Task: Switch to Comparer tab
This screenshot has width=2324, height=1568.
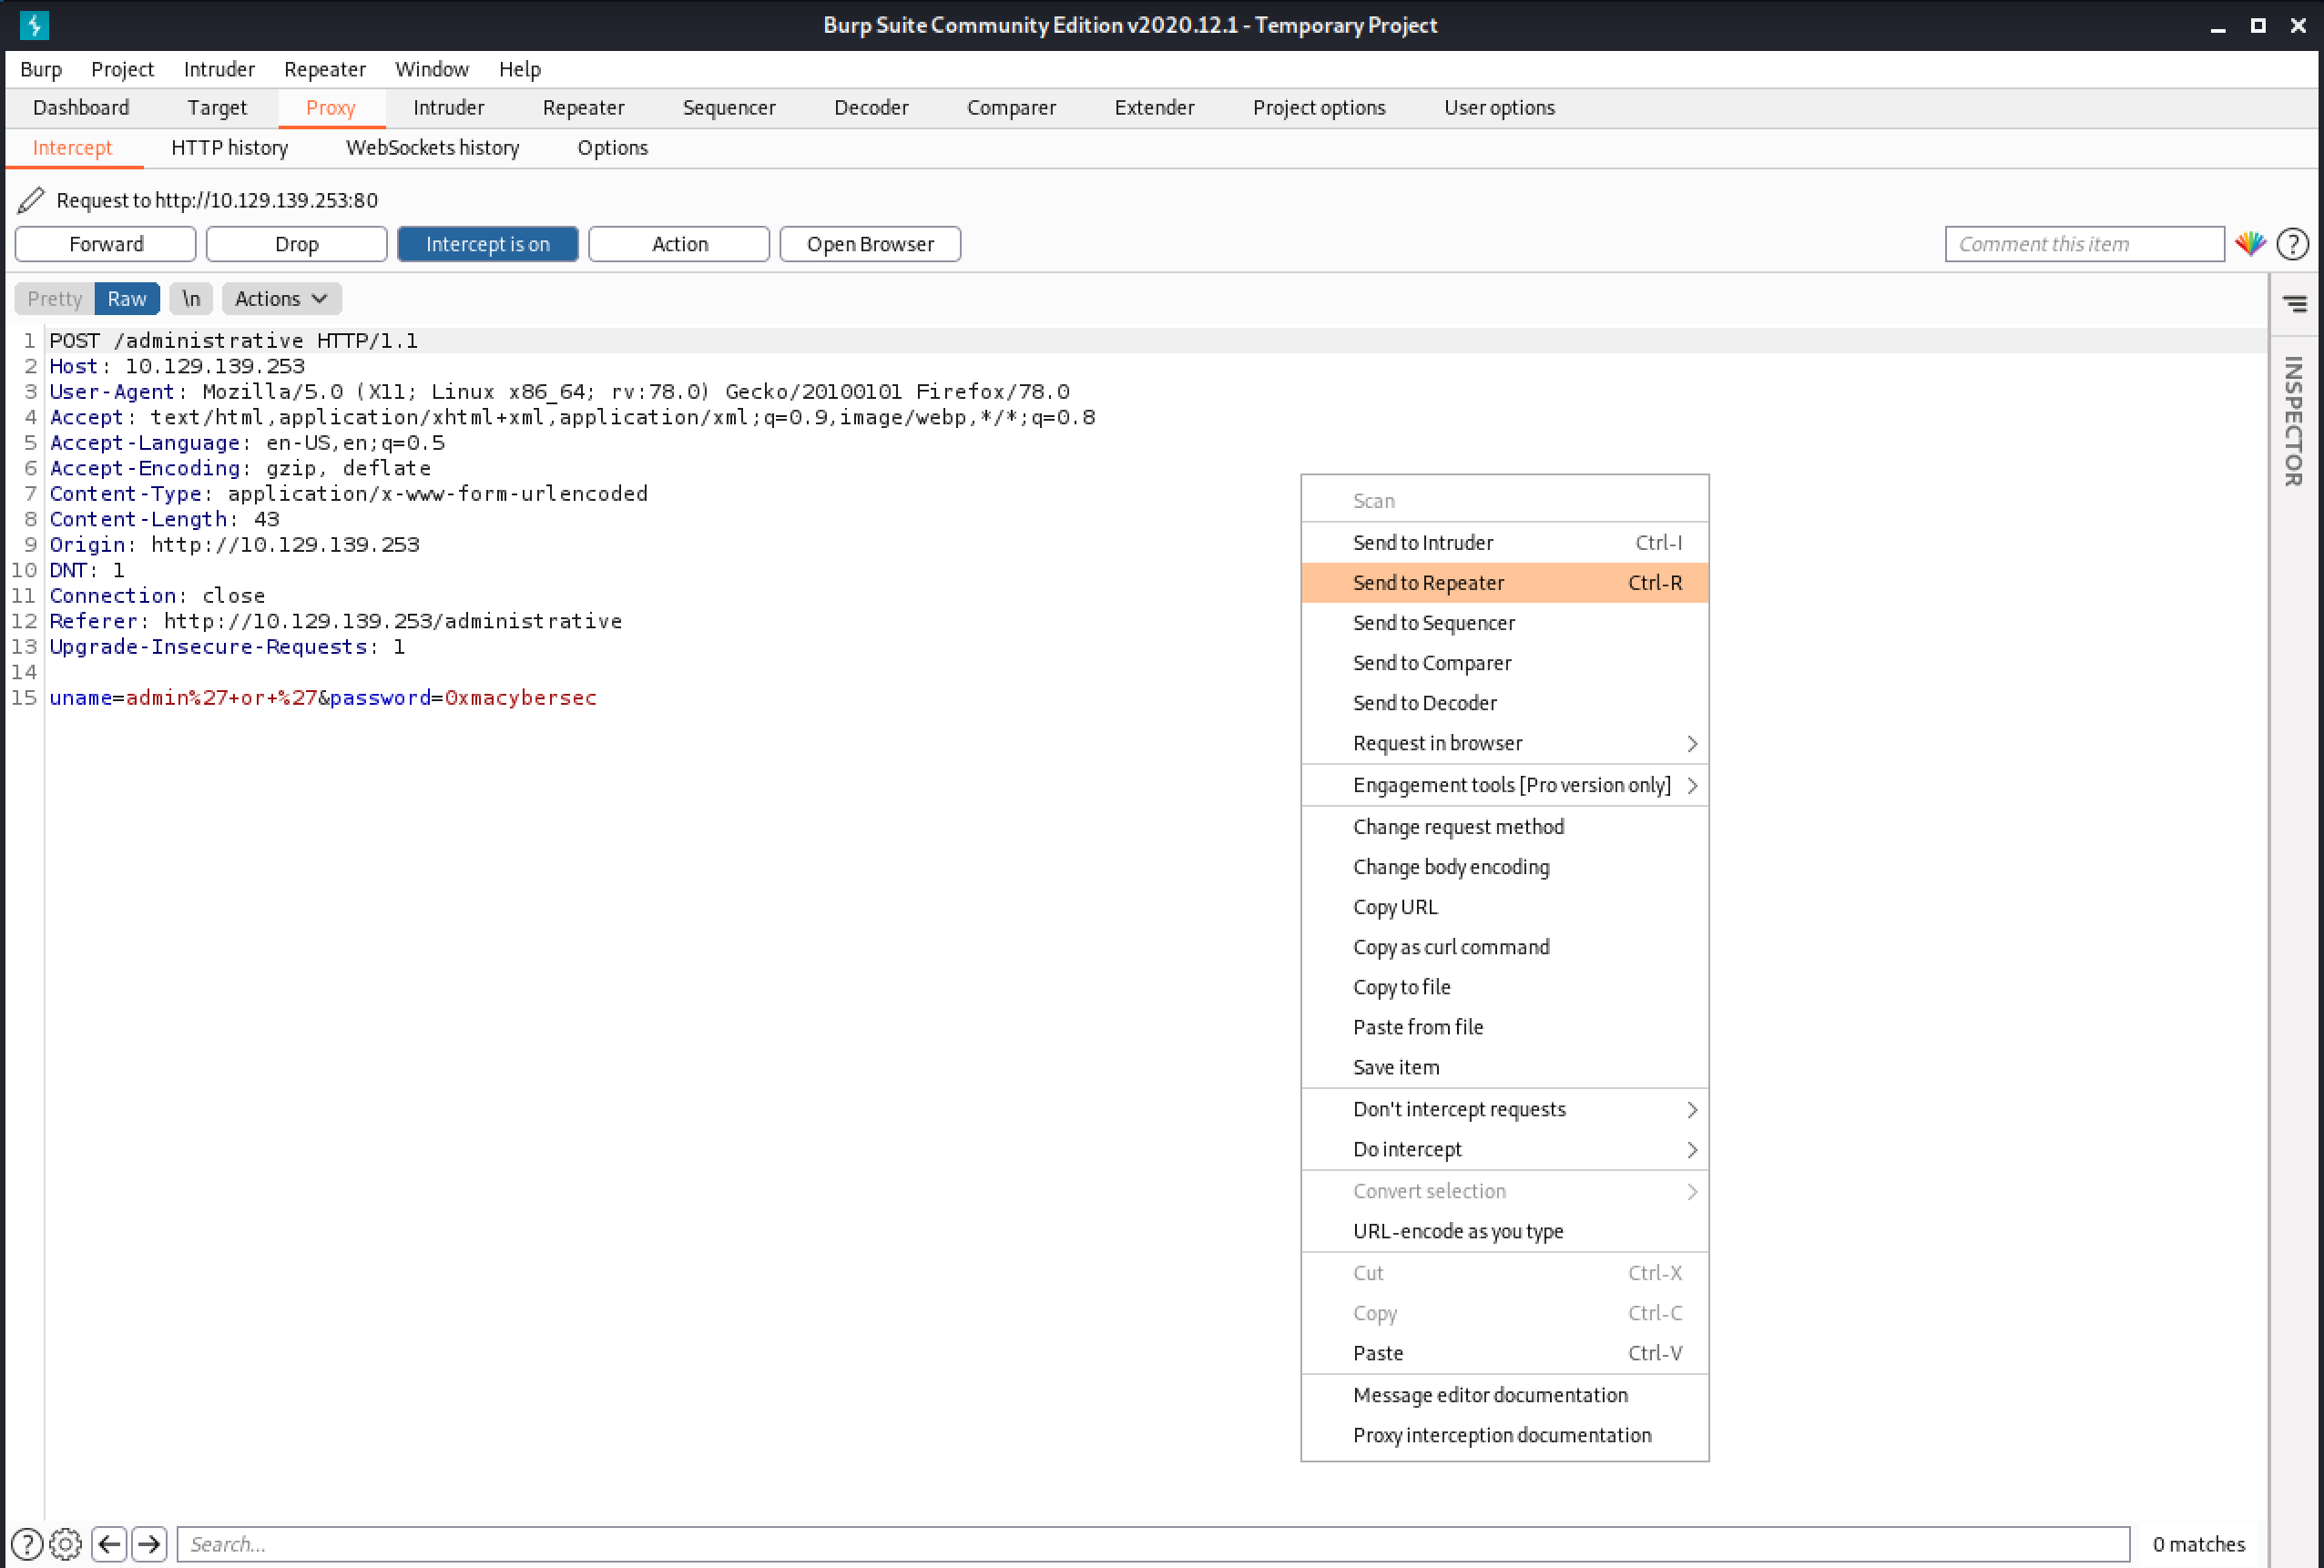Action: pyautogui.click(x=1011, y=107)
